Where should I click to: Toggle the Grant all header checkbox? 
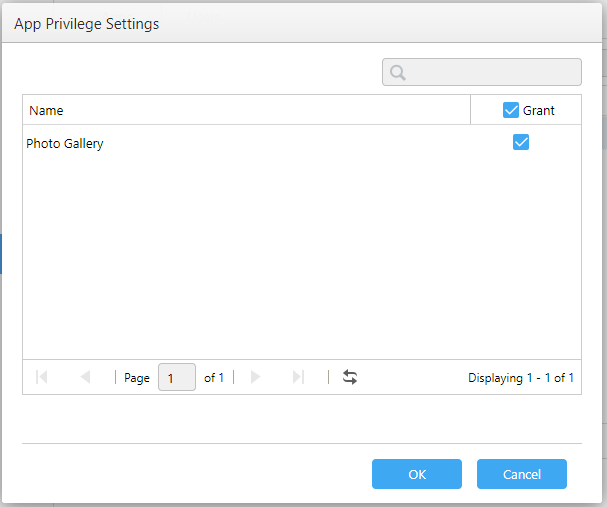pos(511,110)
